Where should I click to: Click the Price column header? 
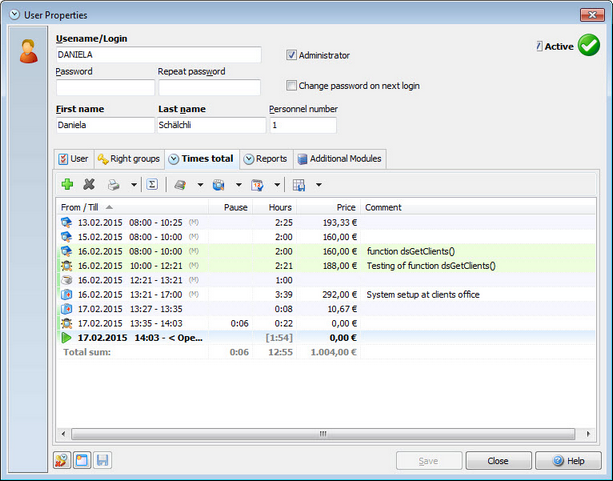click(x=328, y=207)
